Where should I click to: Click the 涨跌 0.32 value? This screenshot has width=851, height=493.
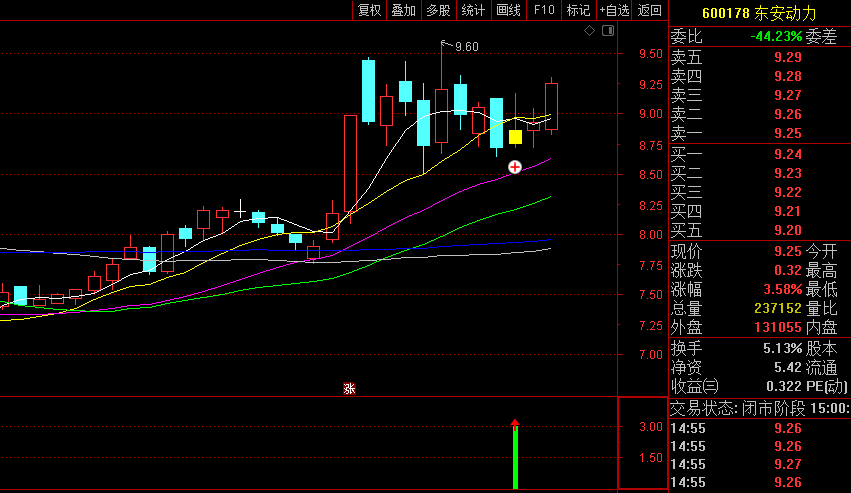788,270
